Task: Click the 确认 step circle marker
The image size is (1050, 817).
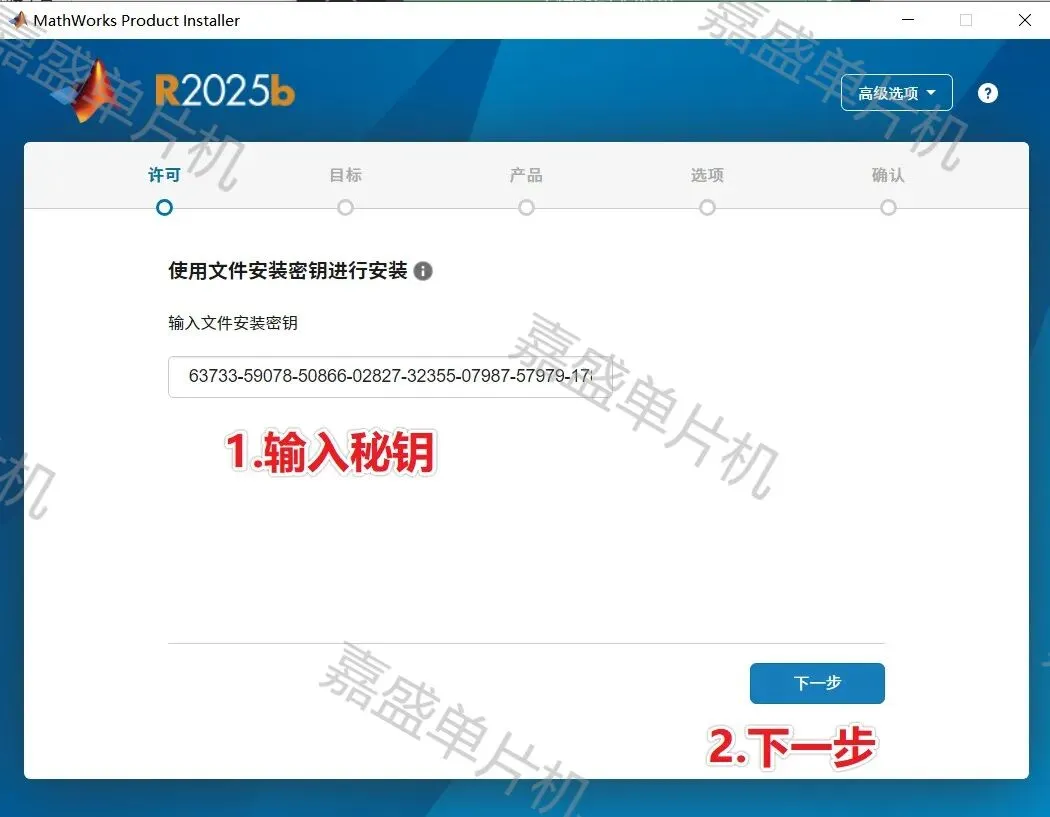Action: 888,208
